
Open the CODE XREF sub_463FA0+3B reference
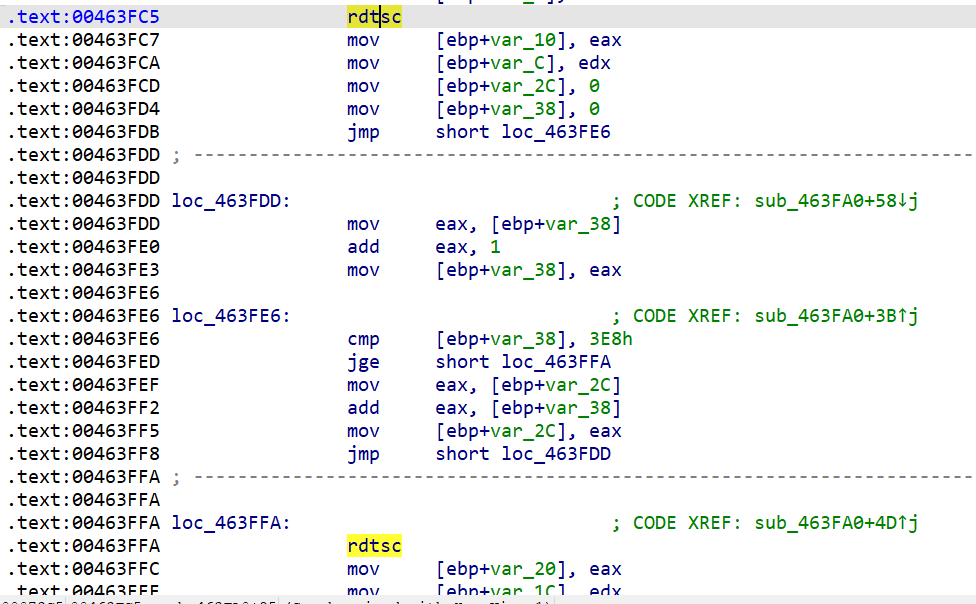coord(835,316)
